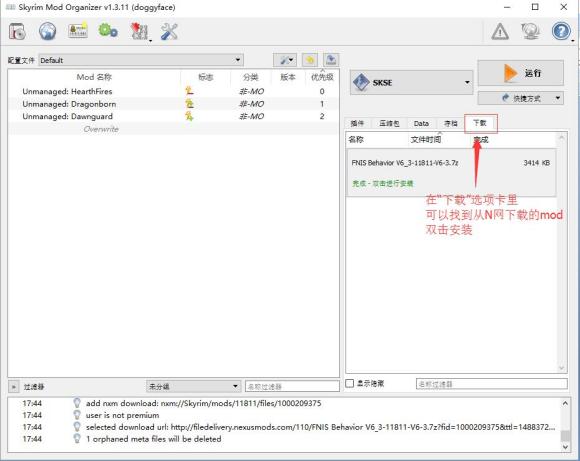Sort downloads by 文件时间 column
The width and height of the screenshot is (580, 461).
tap(439, 139)
